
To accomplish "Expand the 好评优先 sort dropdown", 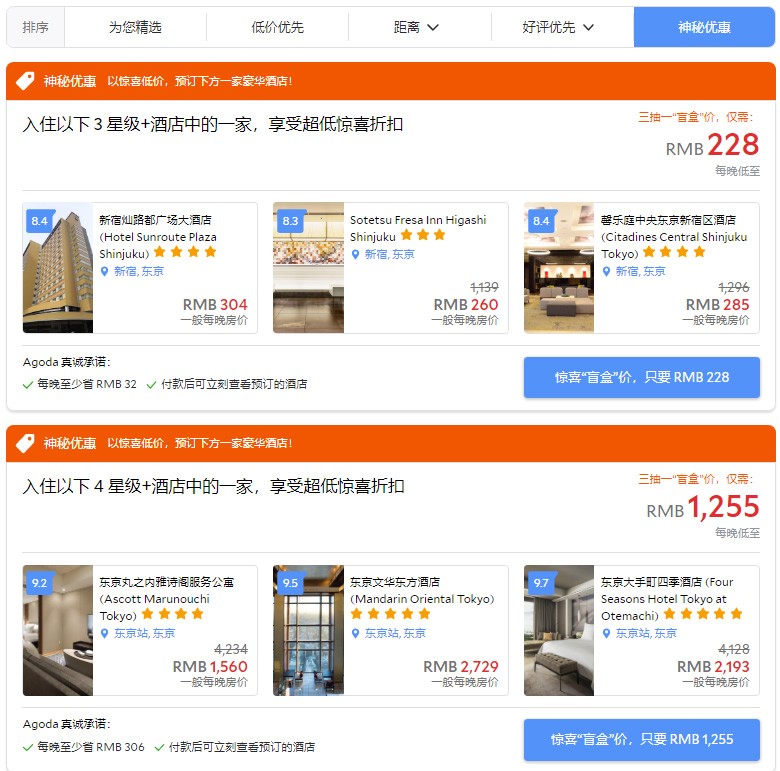I will pyautogui.click(x=558, y=27).
